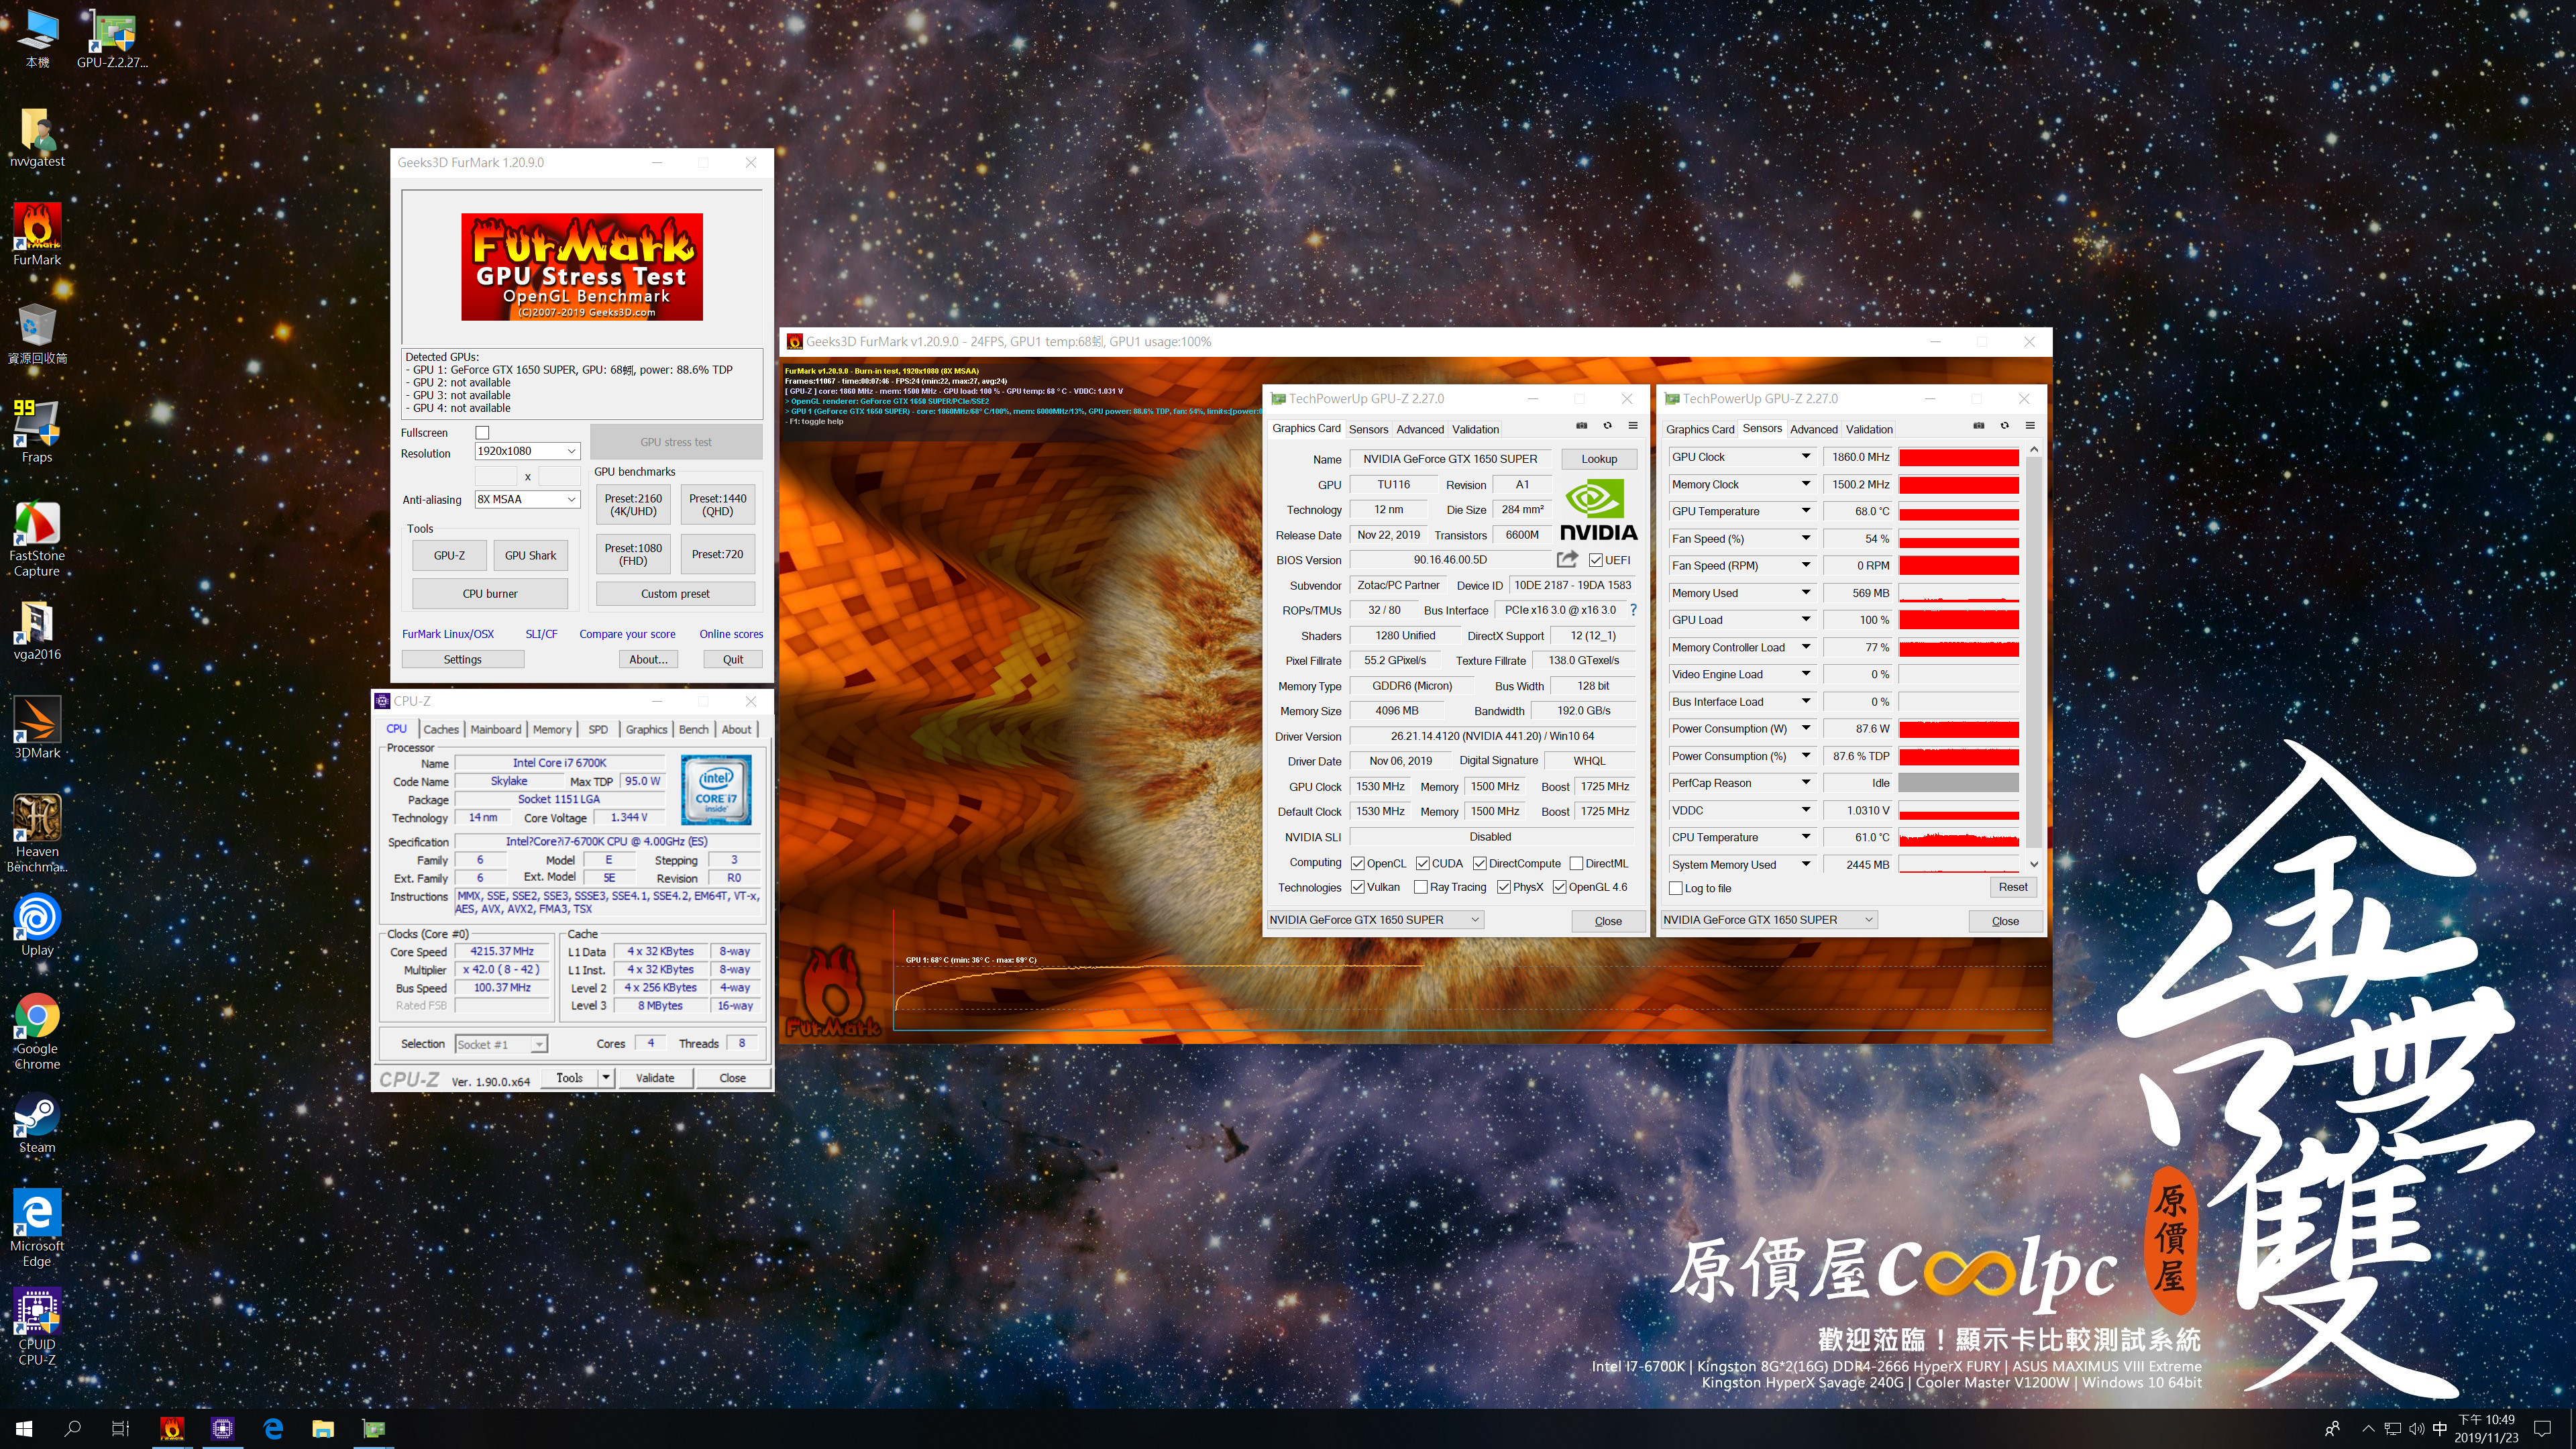Open the 3DMark desktop icon
This screenshot has height=1449, width=2576.
pyautogui.click(x=37, y=727)
